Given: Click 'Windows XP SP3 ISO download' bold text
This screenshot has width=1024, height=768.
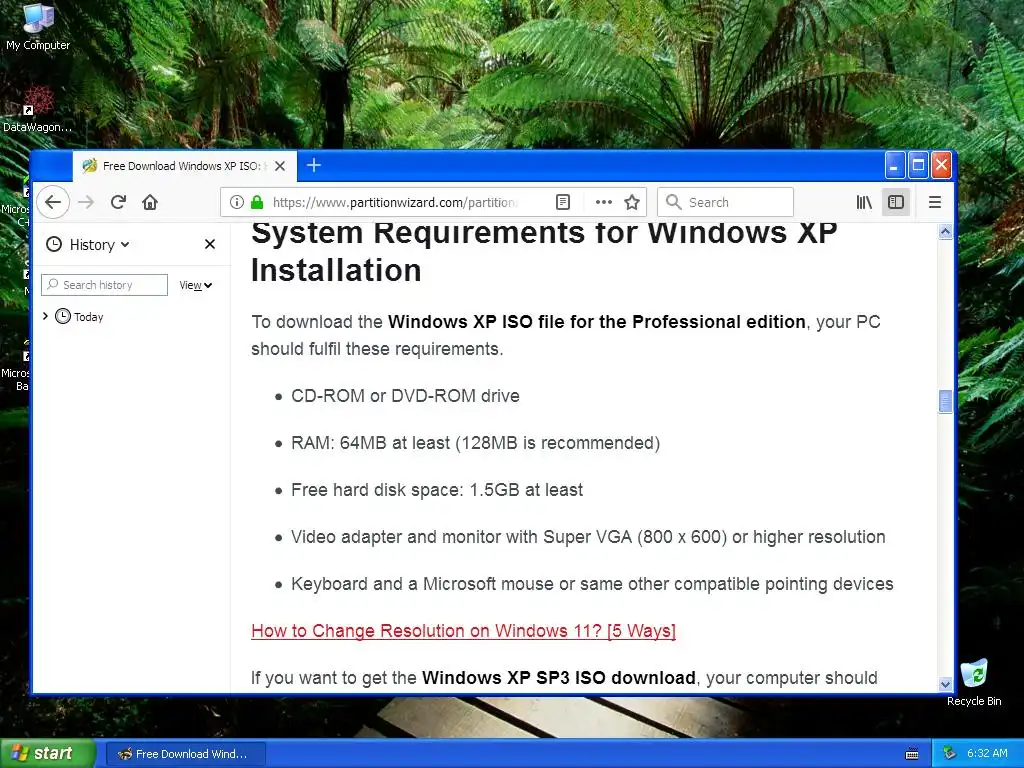Looking at the screenshot, I should 558,678.
